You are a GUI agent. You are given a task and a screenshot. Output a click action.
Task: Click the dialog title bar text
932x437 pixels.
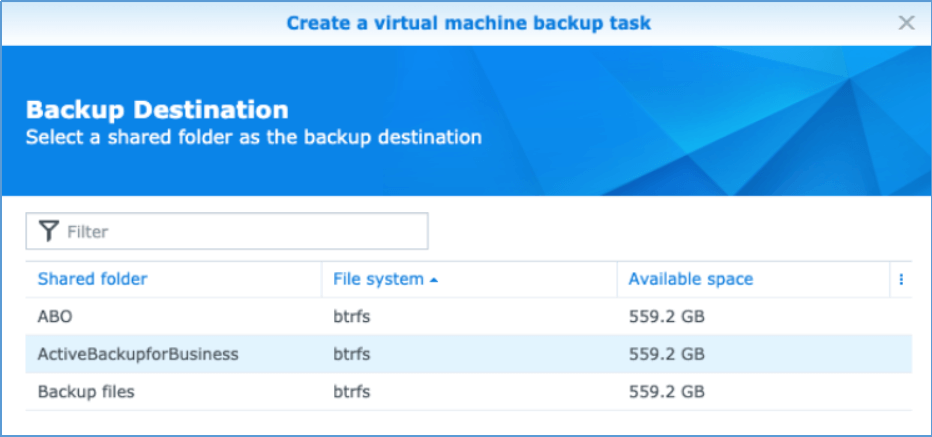(470, 22)
